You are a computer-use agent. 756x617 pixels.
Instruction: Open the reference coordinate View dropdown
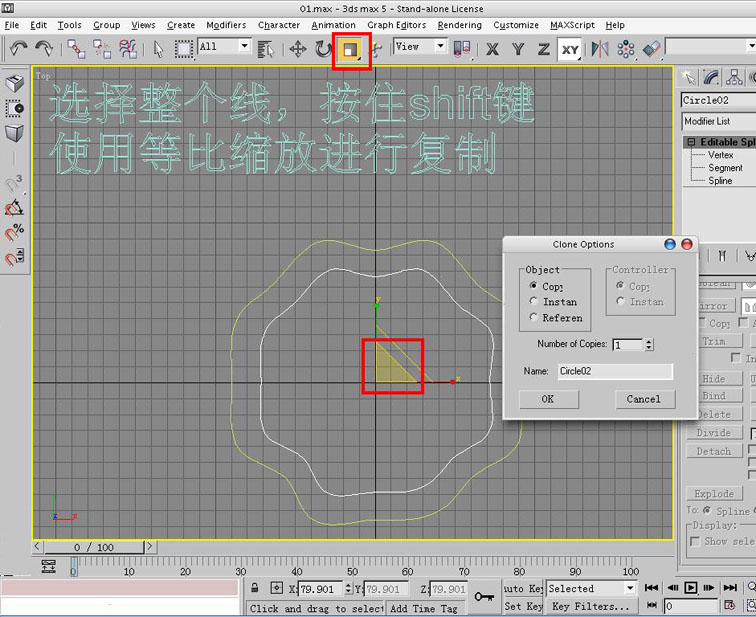pos(440,46)
